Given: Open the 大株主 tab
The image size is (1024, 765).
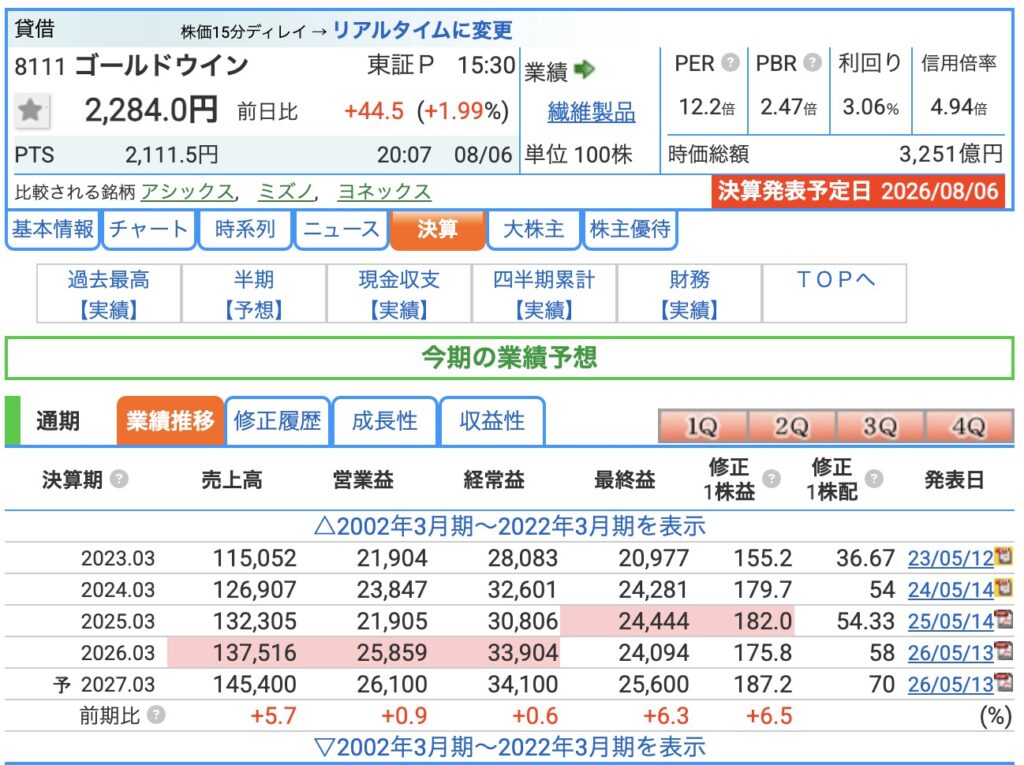Looking at the screenshot, I should coord(534,229).
